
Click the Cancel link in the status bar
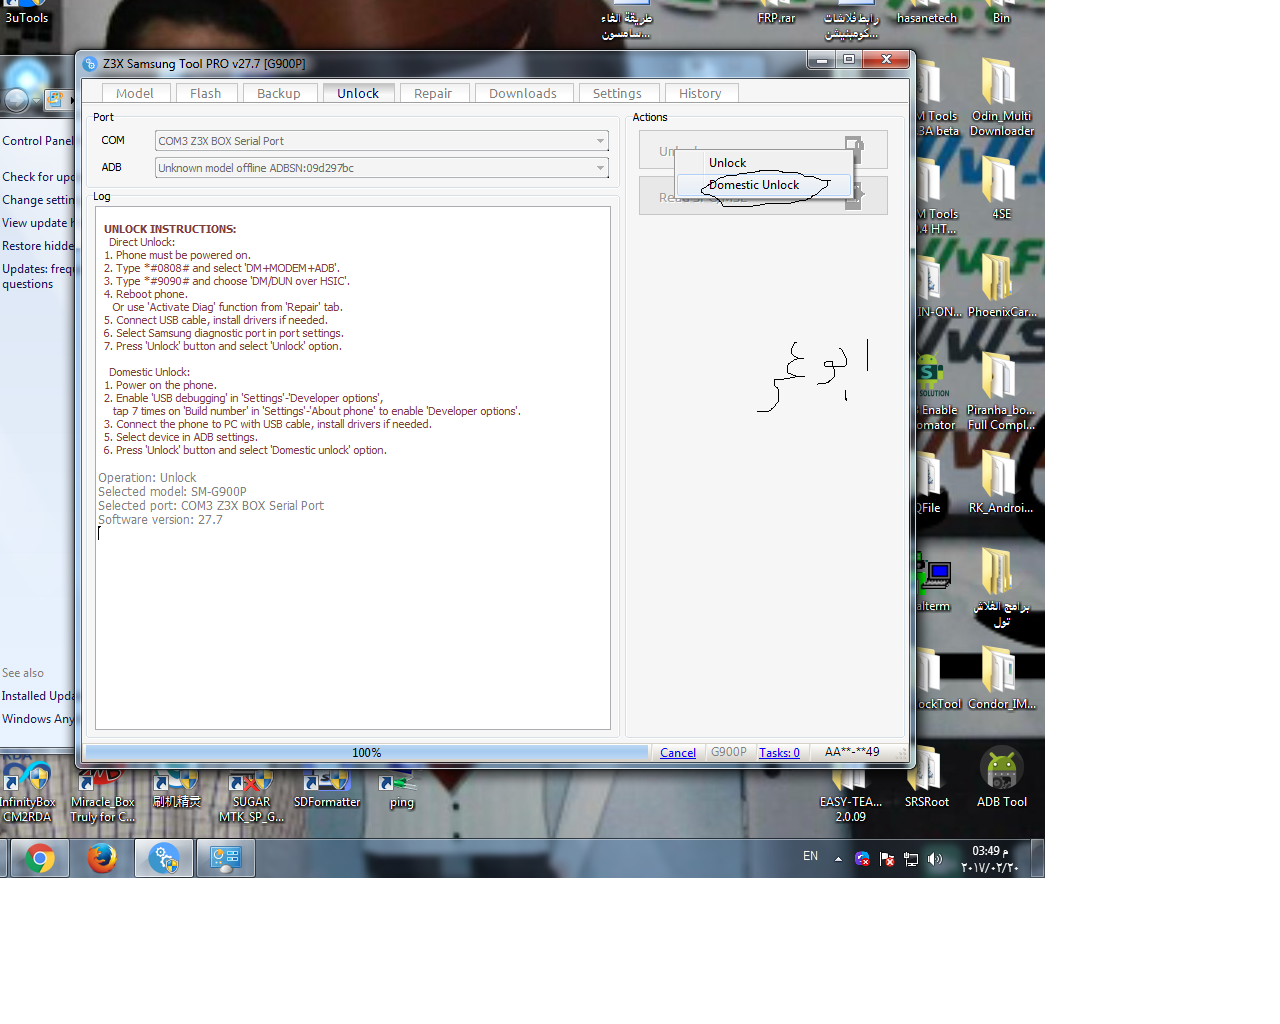point(678,753)
